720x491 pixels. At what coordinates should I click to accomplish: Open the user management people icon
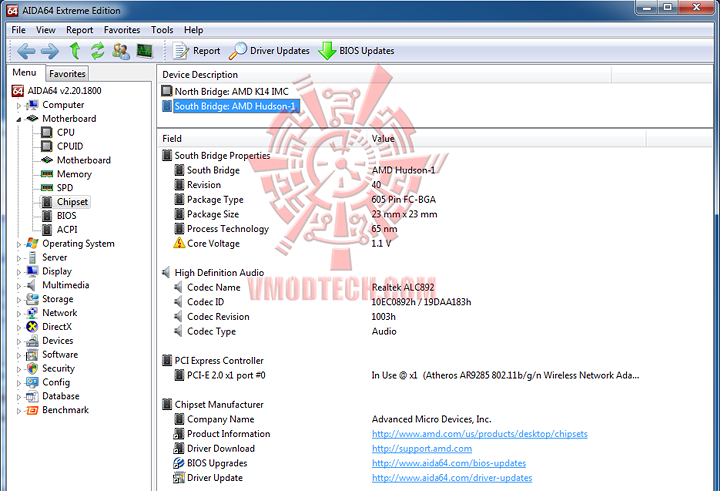121,51
